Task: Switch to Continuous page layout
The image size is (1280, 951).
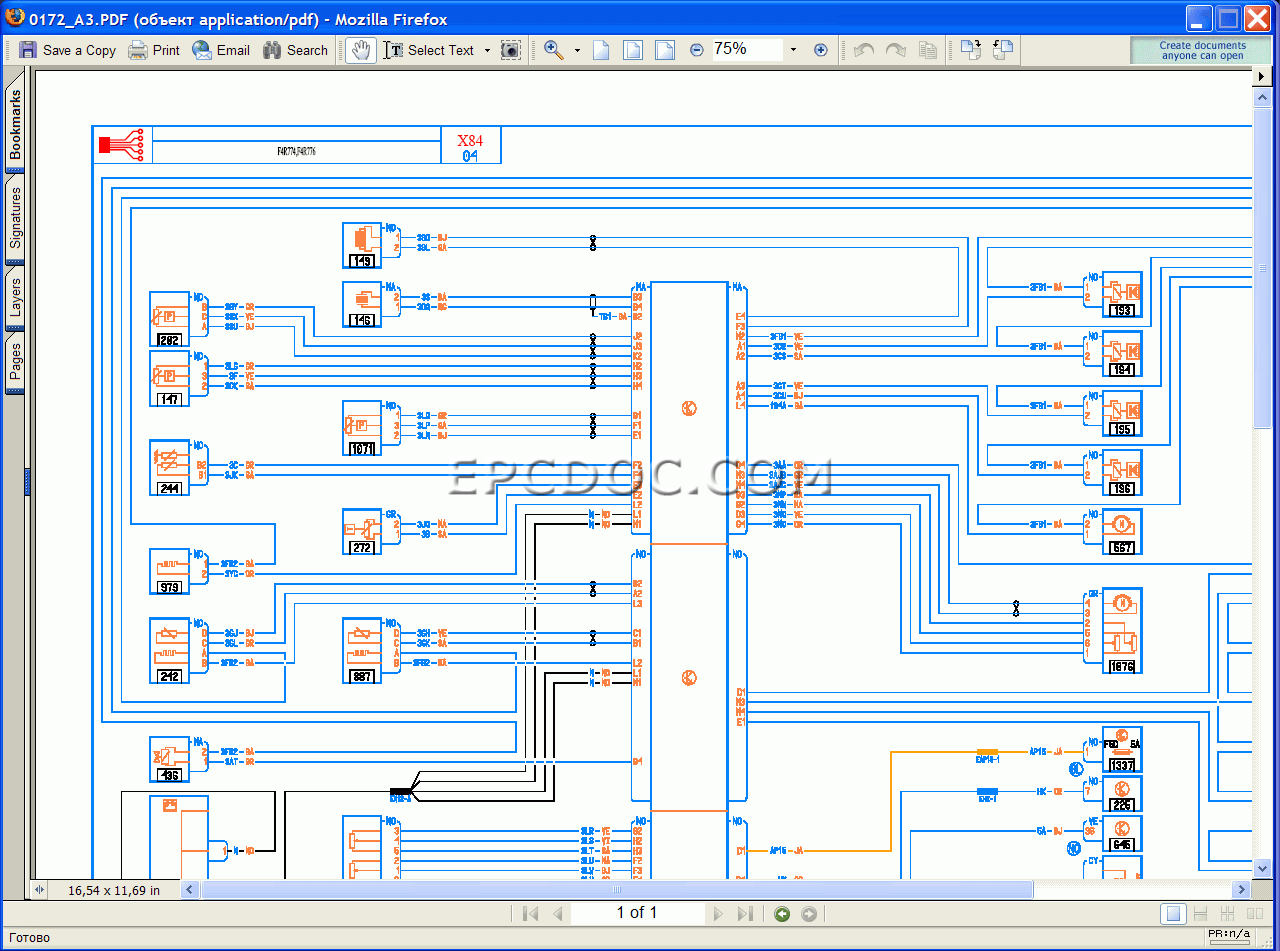Action: 1201,913
